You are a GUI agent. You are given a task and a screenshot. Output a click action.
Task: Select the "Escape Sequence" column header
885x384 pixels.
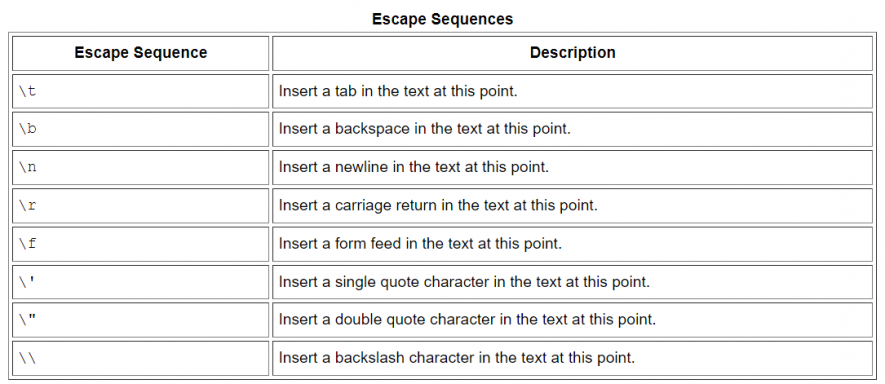tap(141, 53)
